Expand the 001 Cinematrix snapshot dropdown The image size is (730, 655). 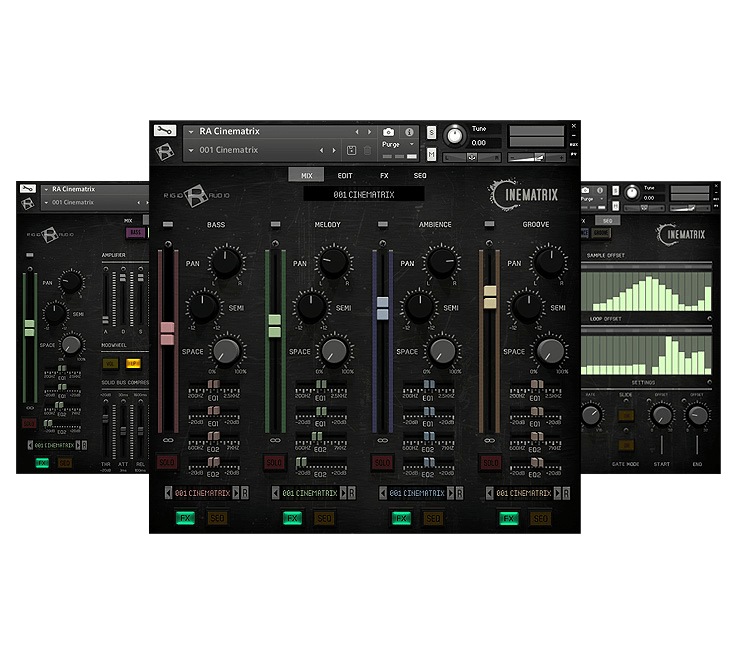pos(191,150)
